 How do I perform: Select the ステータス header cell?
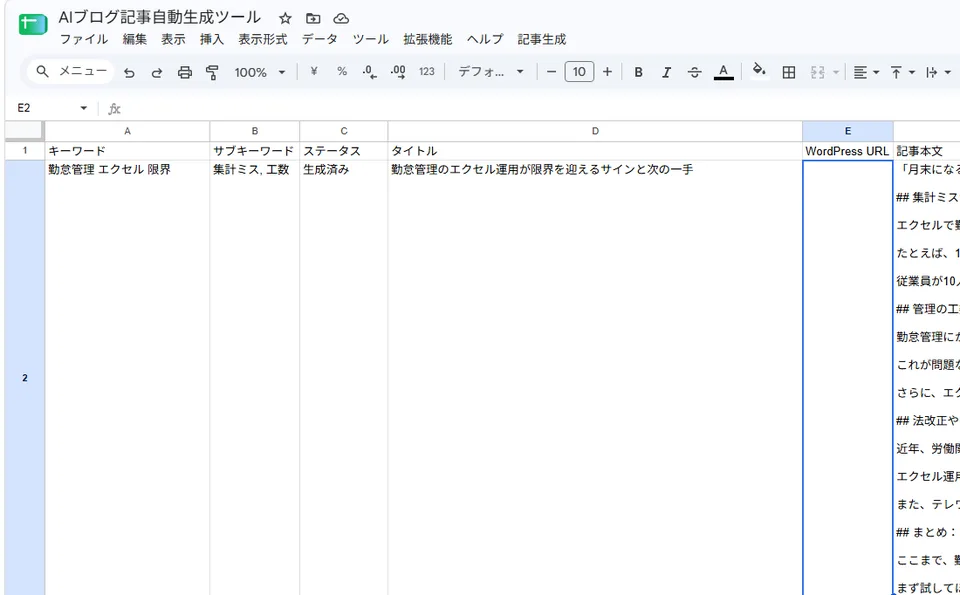point(343,151)
